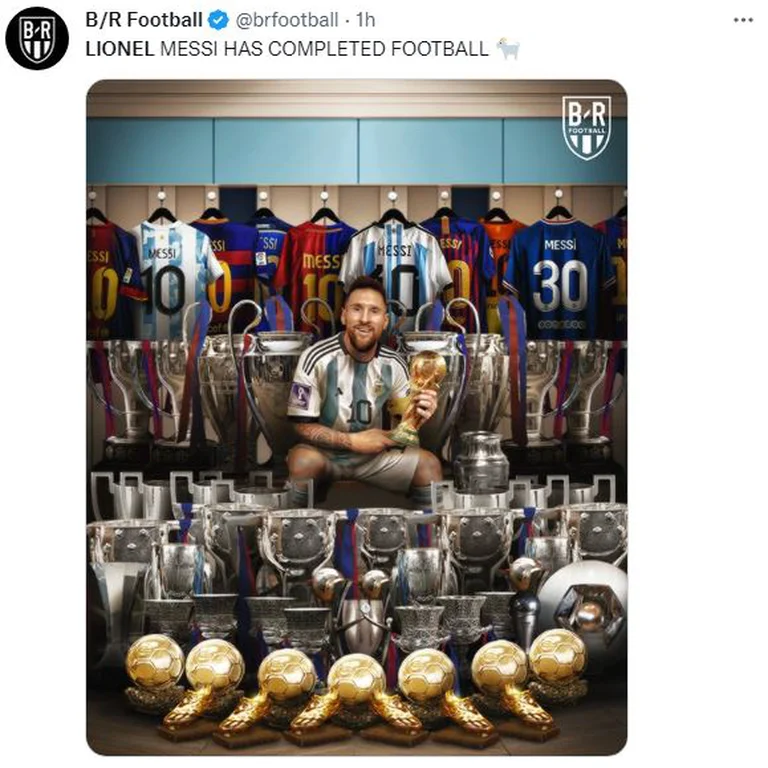Click the purple patch on the player's sleeve
768x768 pixels.
(300, 397)
